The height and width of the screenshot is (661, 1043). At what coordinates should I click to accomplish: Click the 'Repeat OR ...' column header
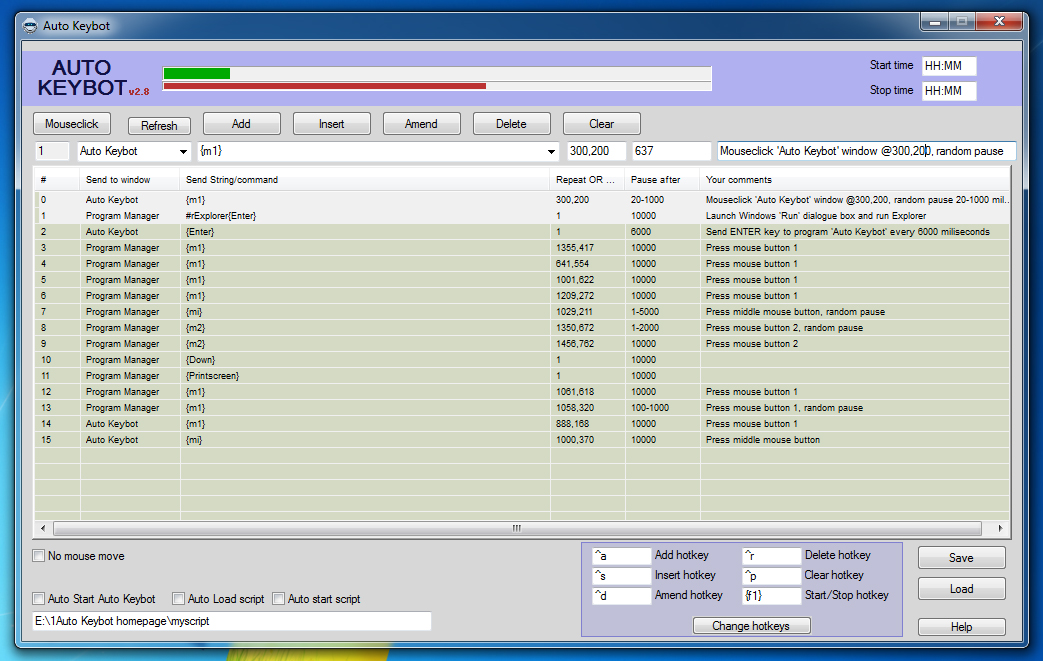[x=587, y=180]
